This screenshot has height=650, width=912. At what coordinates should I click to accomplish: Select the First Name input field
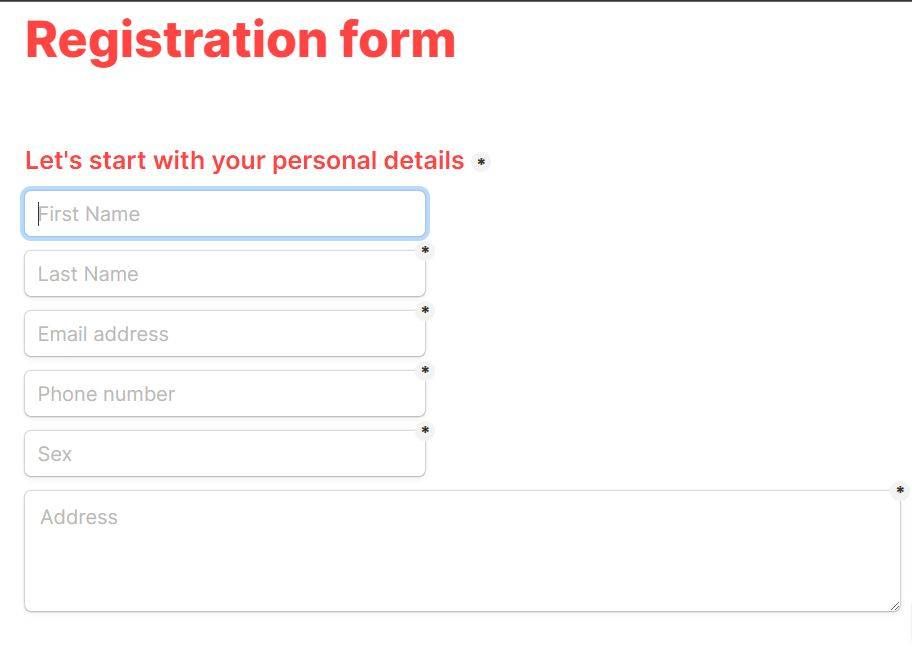click(225, 213)
